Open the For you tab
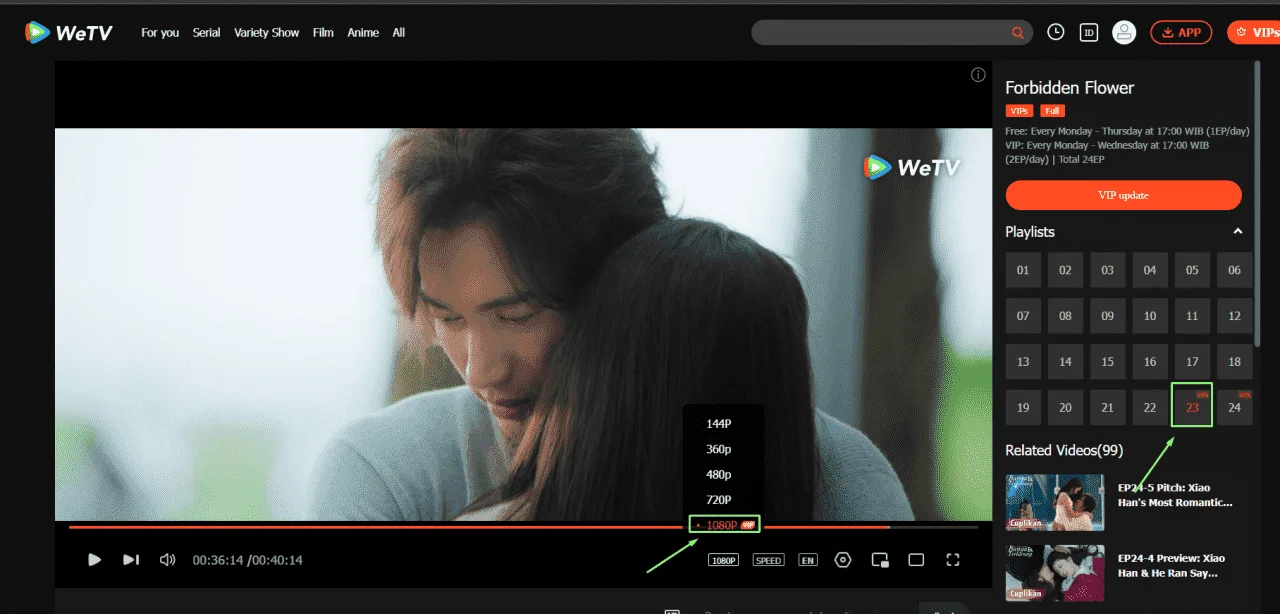The height and width of the screenshot is (614, 1280). click(x=160, y=33)
